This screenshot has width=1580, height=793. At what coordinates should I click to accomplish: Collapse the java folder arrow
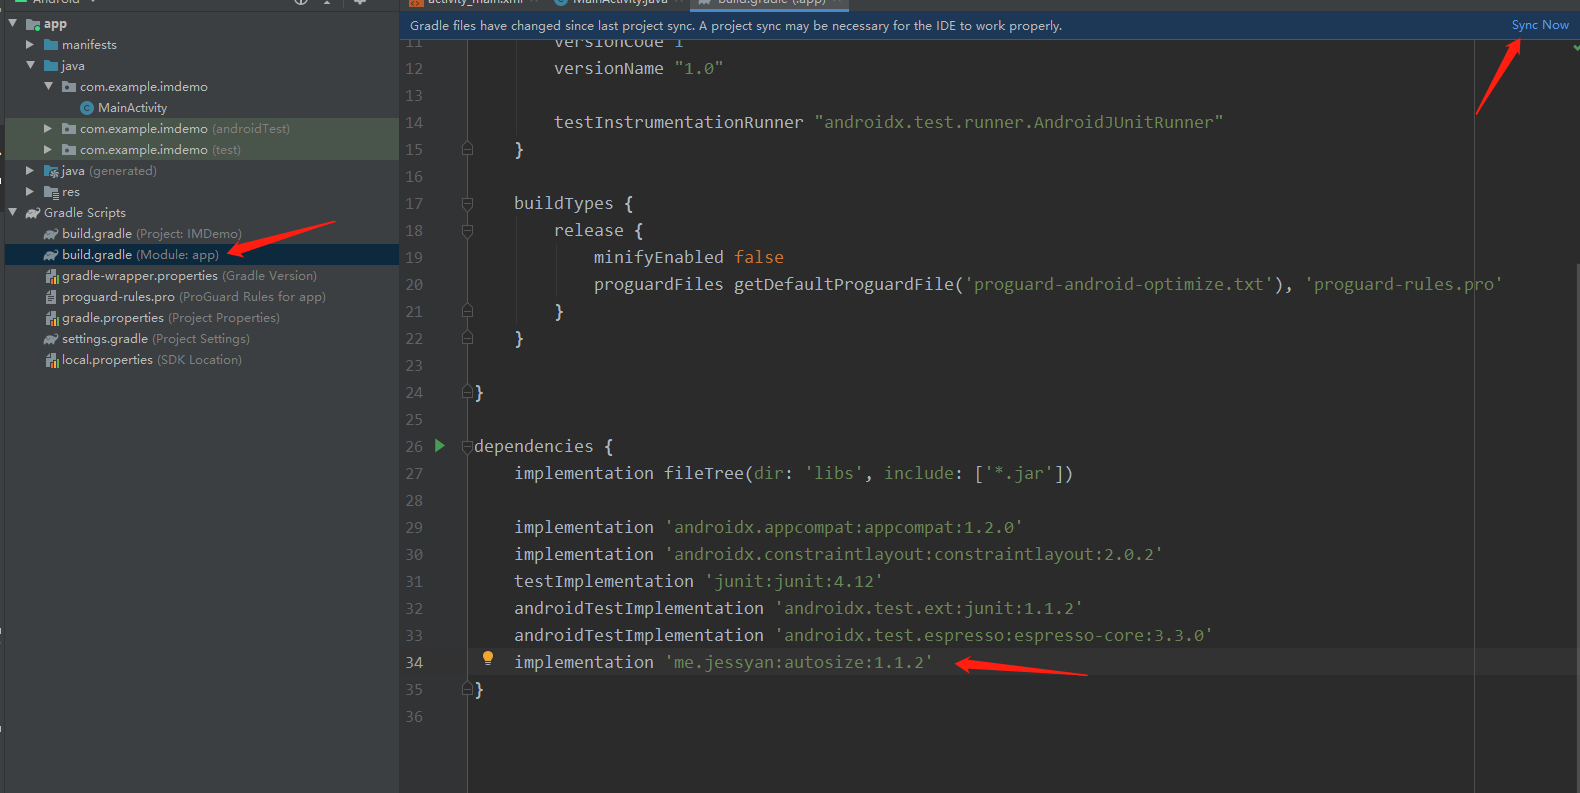[30, 65]
